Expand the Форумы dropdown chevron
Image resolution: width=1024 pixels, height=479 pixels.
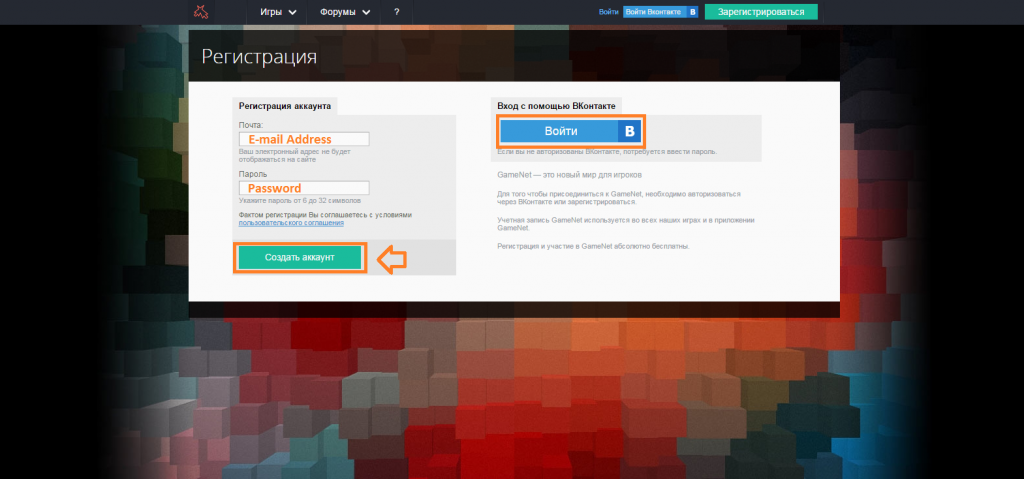click(366, 12)
